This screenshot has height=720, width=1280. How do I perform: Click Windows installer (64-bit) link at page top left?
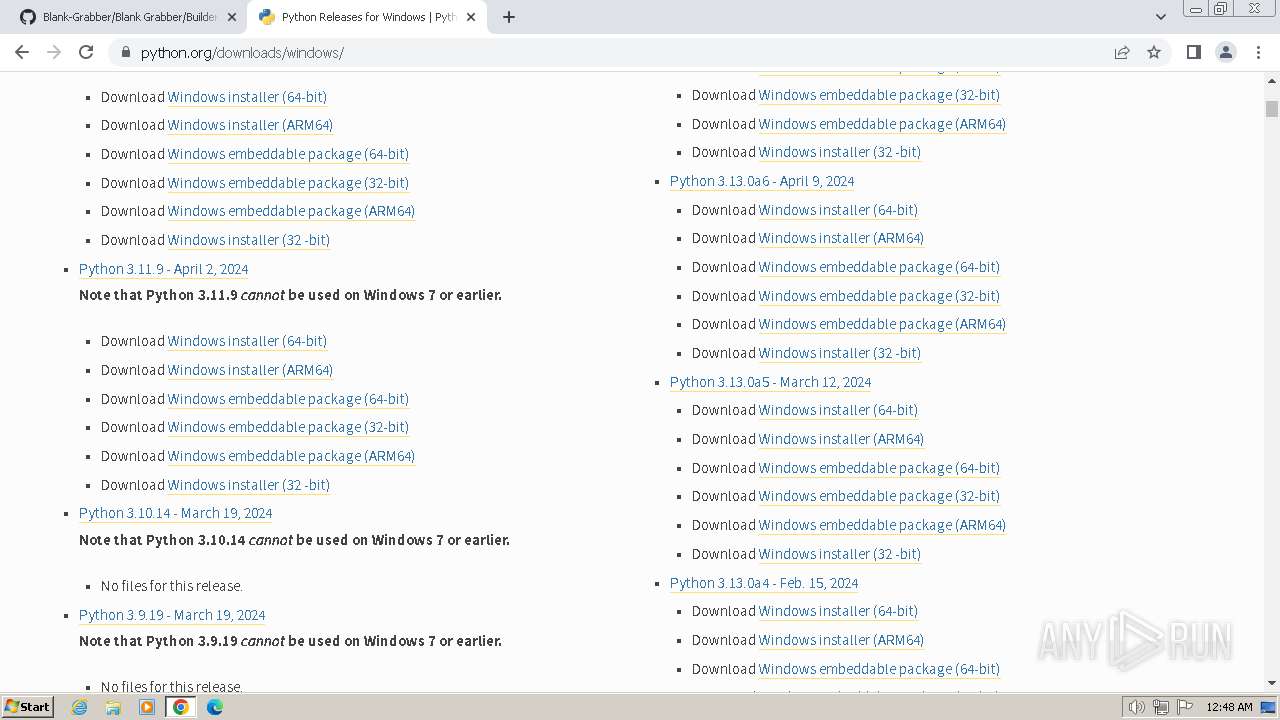click(x=247, y=97)
